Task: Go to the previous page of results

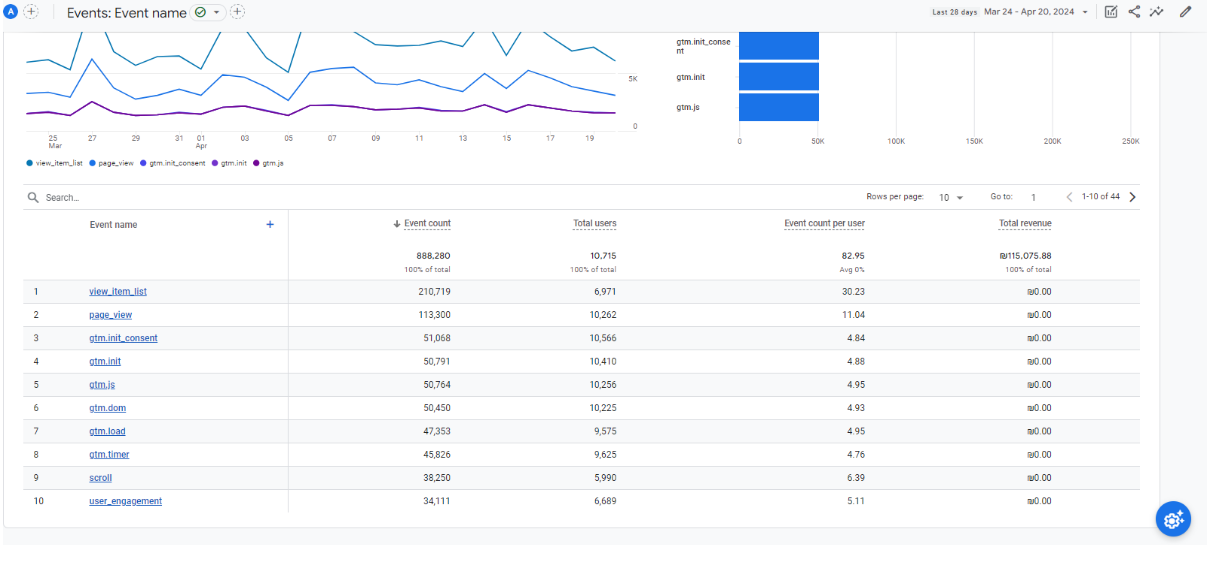Action: pos(1069,197)
